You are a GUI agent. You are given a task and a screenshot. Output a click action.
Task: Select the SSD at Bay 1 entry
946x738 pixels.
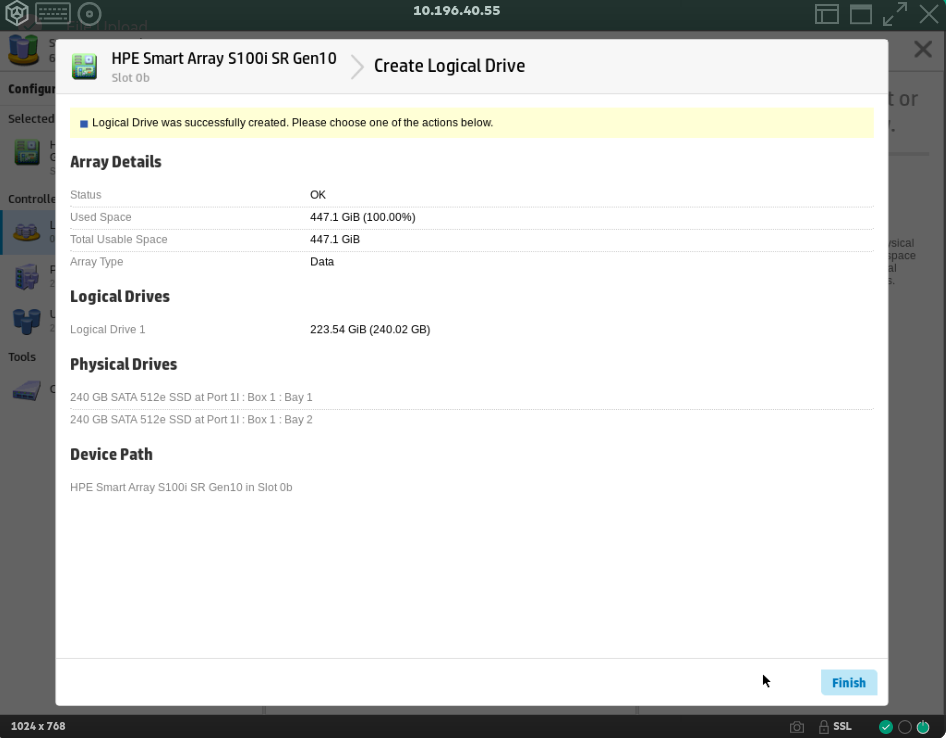(191, 397)
